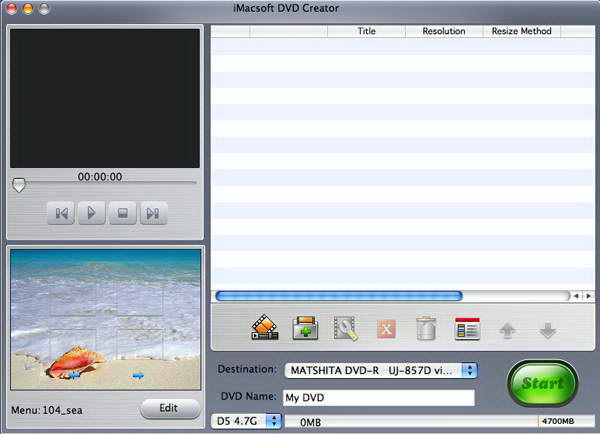Open the D5 4.7G disc size dropdown
Image resolution: width=600 pixels, height=434 pixels.
point(246,421)
